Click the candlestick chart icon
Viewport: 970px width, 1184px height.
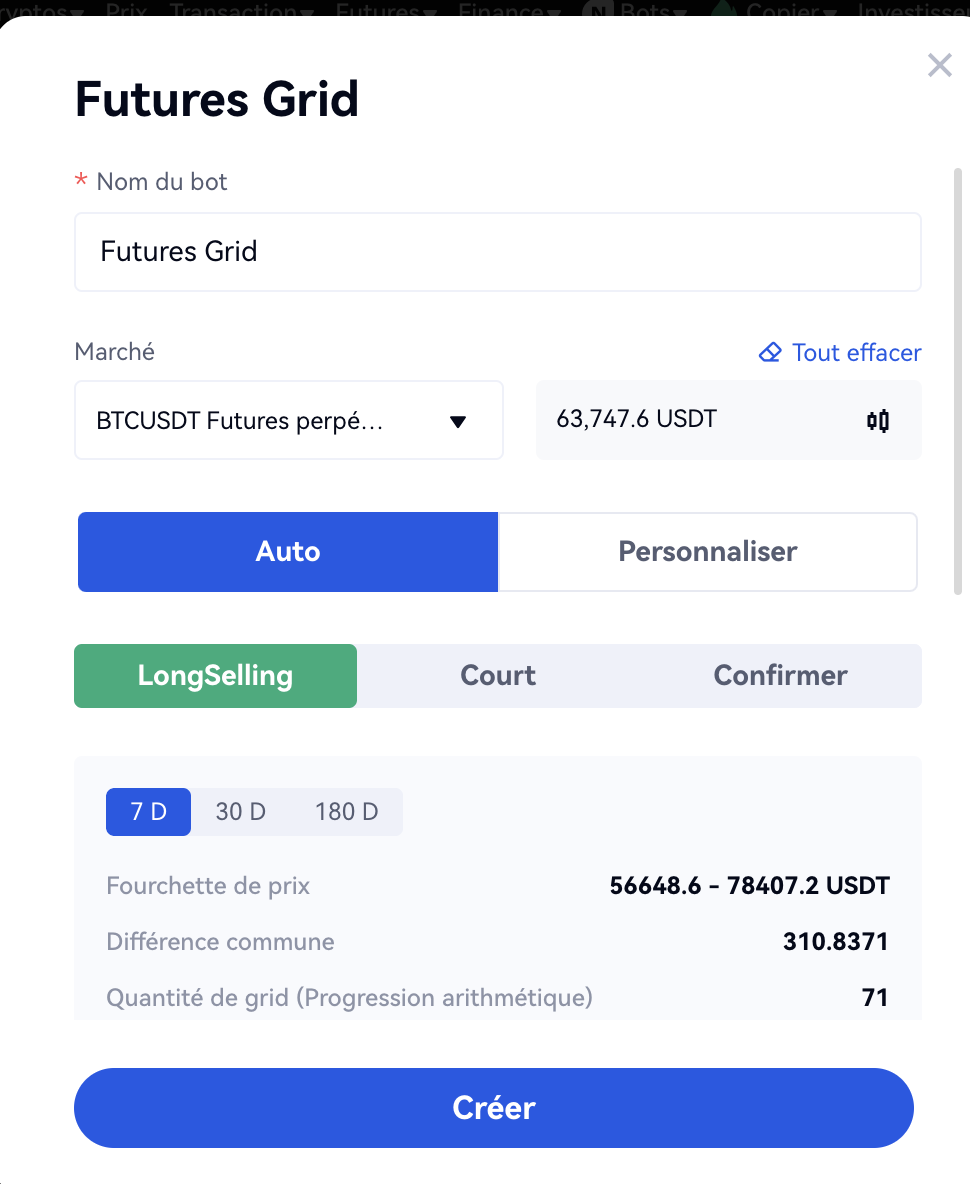point(877,420)
